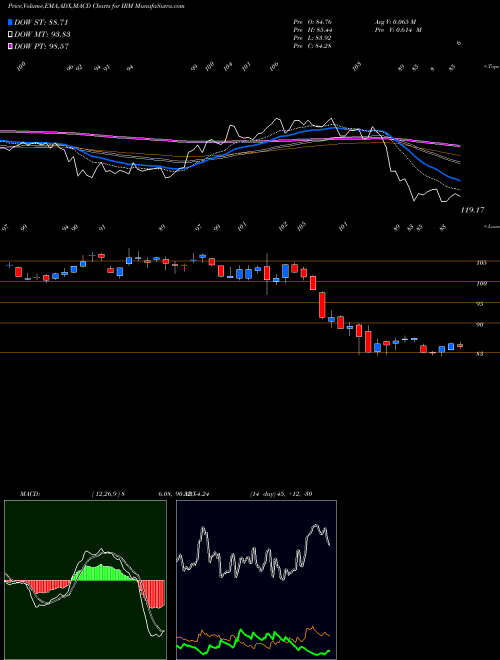The image size is (500, 660).
Task: Click the last red candlestick on the right
Action: pyautogui.click(x=460, y=346)
